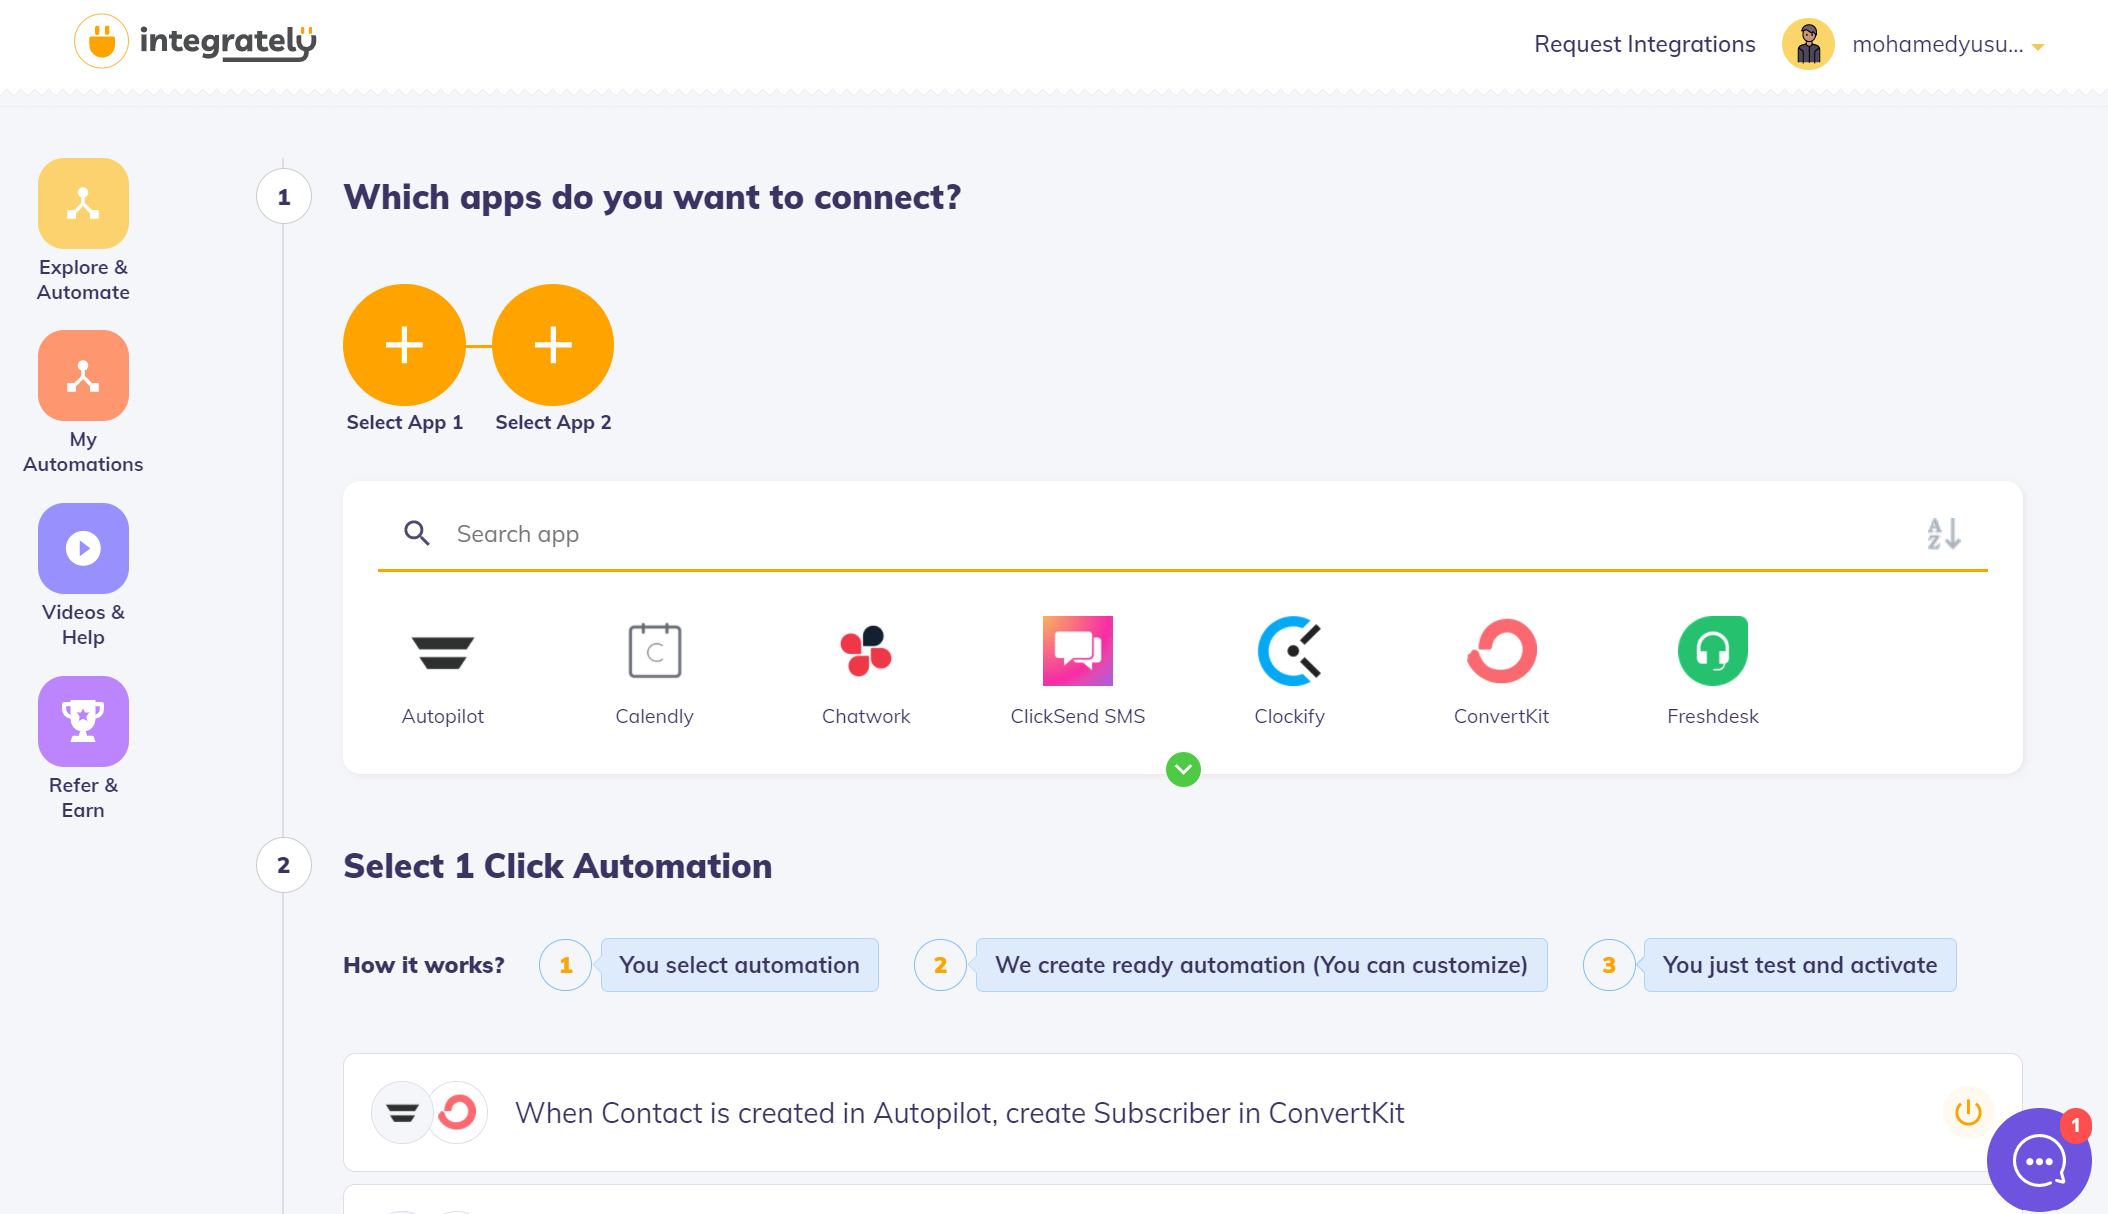The width and height of the screenshot is (2108, 1214).
Task: Choose the Clockify app icon
Action: point(1289,652)
